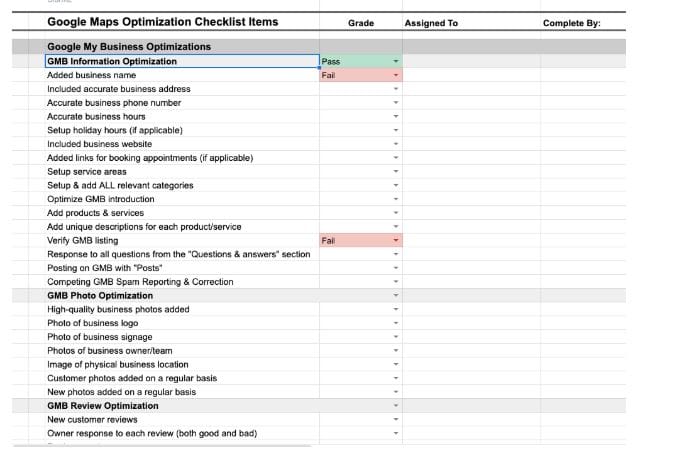Open Grade dropdown for GMB Information Optimization
The width and height of the screenshot is (674, 472).
[396, 61]
